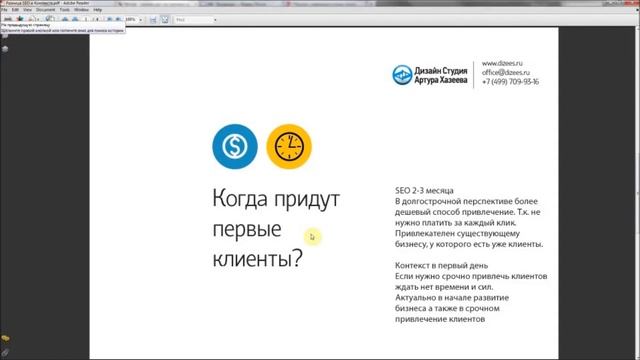Viewport: 640px width, 360px height.
Task: Open the zoom percentage dropdown arrow
Action: pos(141,20)
